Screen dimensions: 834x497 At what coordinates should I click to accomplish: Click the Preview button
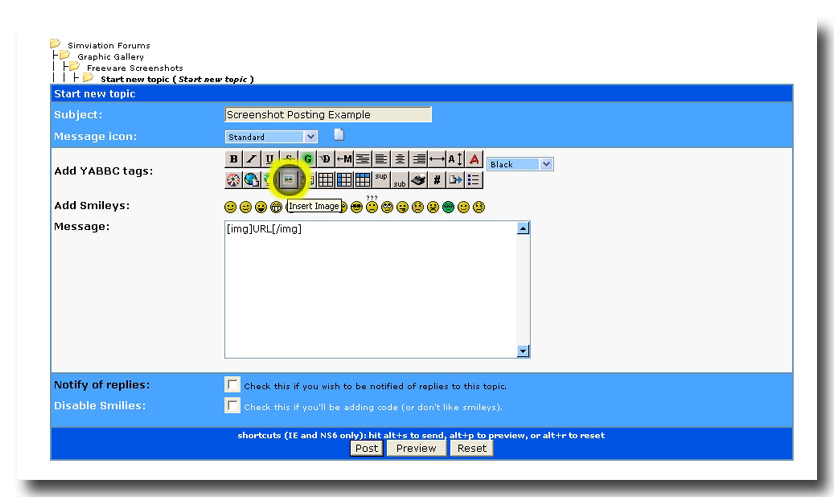416,449
